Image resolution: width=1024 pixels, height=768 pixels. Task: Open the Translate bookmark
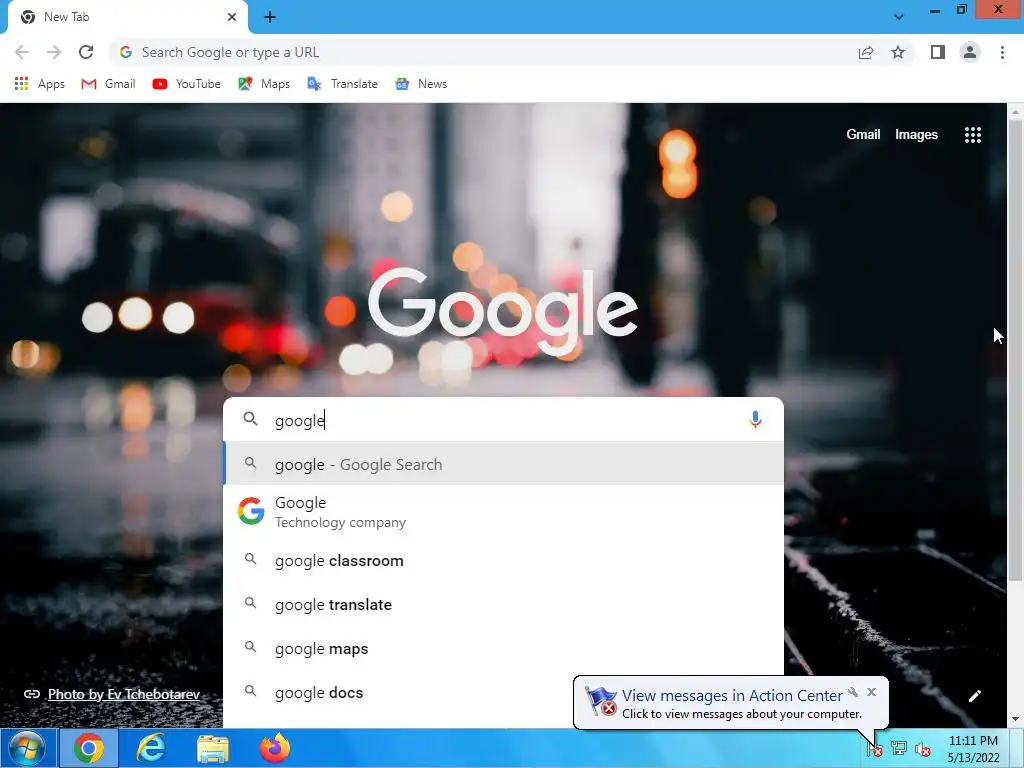point(342,84)
